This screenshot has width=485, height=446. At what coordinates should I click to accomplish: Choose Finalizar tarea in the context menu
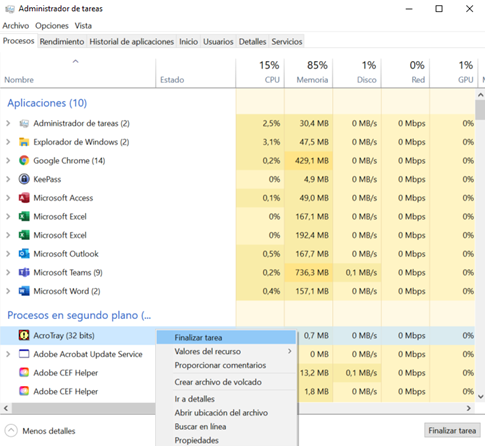point(226,337)
